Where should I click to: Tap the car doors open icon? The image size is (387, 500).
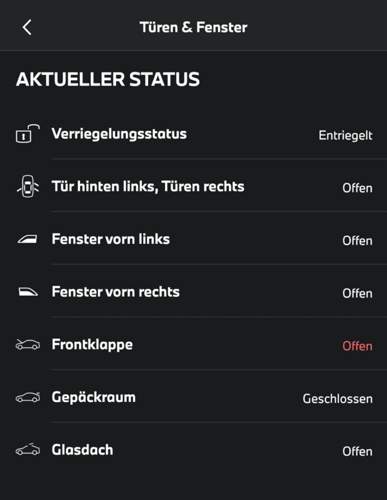click(x=28, y=186)
